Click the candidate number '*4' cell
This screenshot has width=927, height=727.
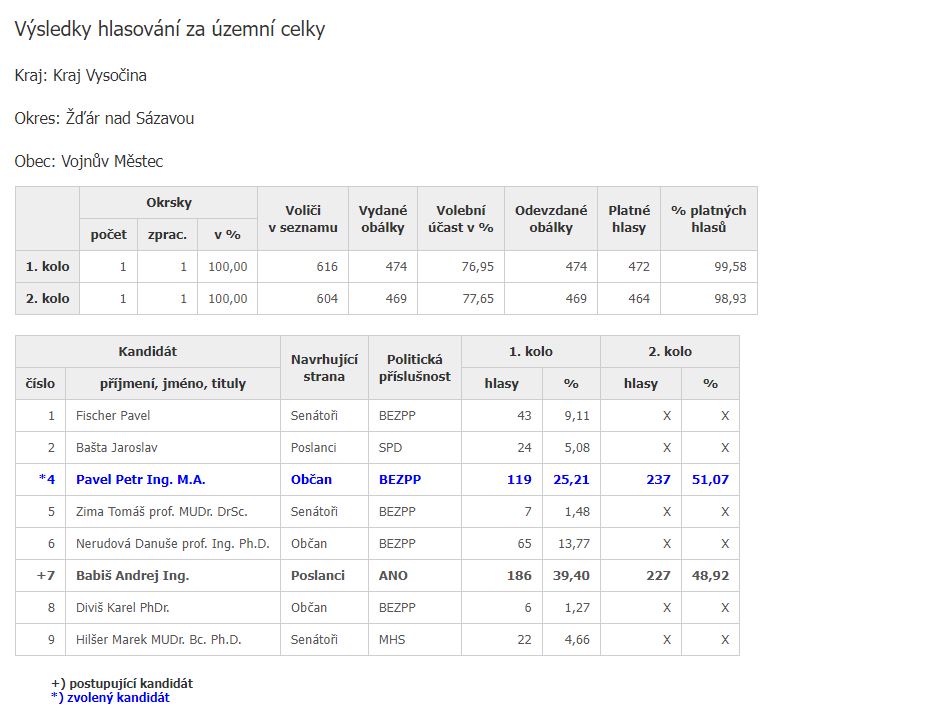coord(41,479)
